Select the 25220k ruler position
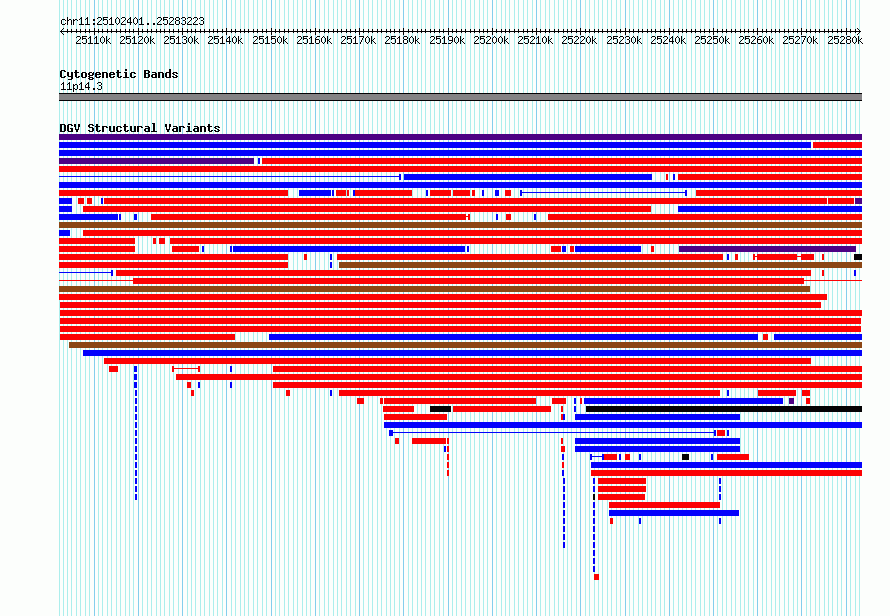The image size is (890, 616). (579, 40)
